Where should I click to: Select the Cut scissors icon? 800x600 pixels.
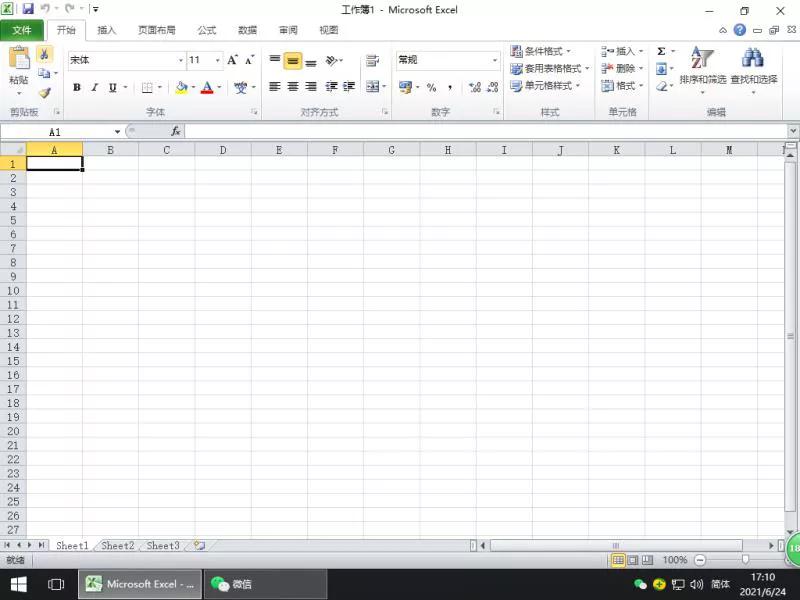(44, 54)
